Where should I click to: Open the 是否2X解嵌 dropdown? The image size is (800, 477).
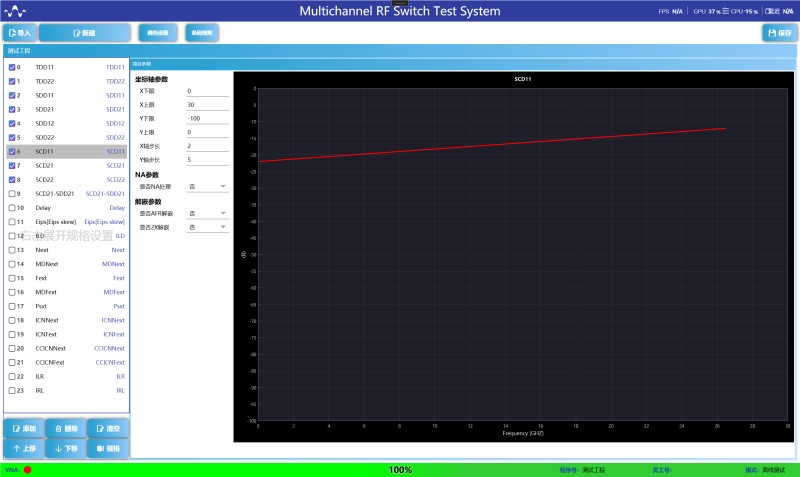[x=208, y=228]
